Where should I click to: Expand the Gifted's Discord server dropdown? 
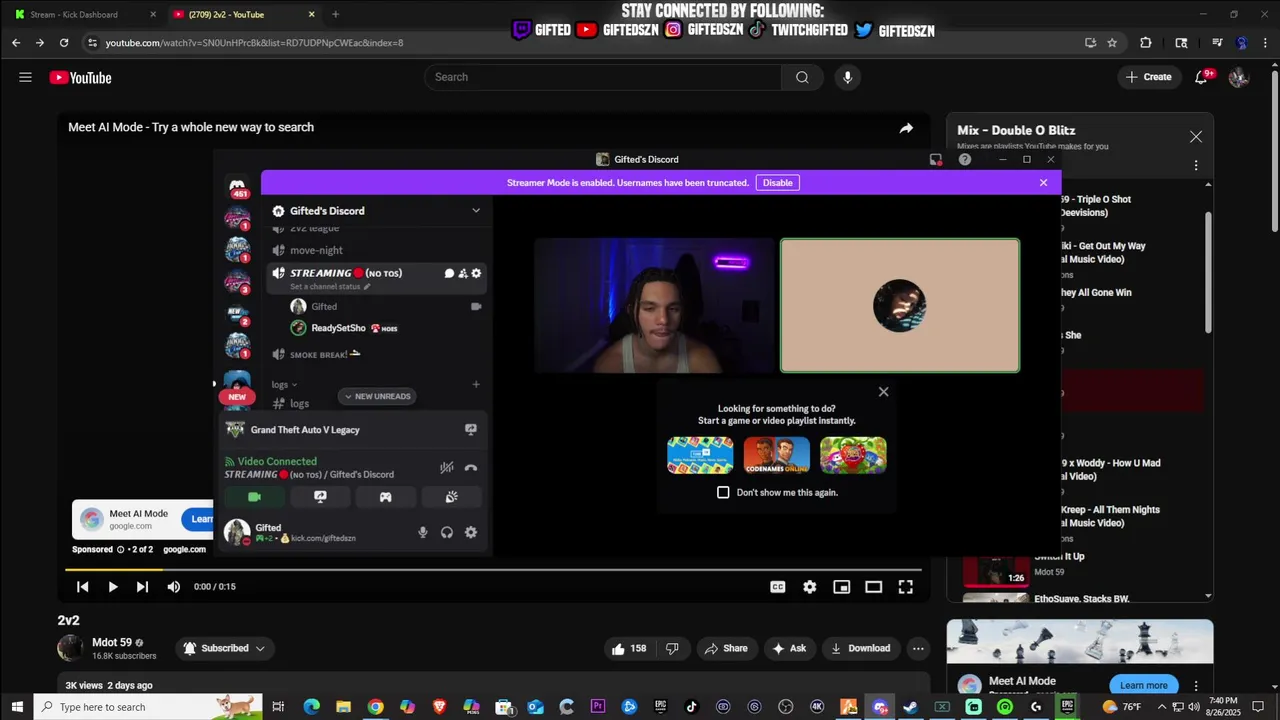(x=476, y=211)
